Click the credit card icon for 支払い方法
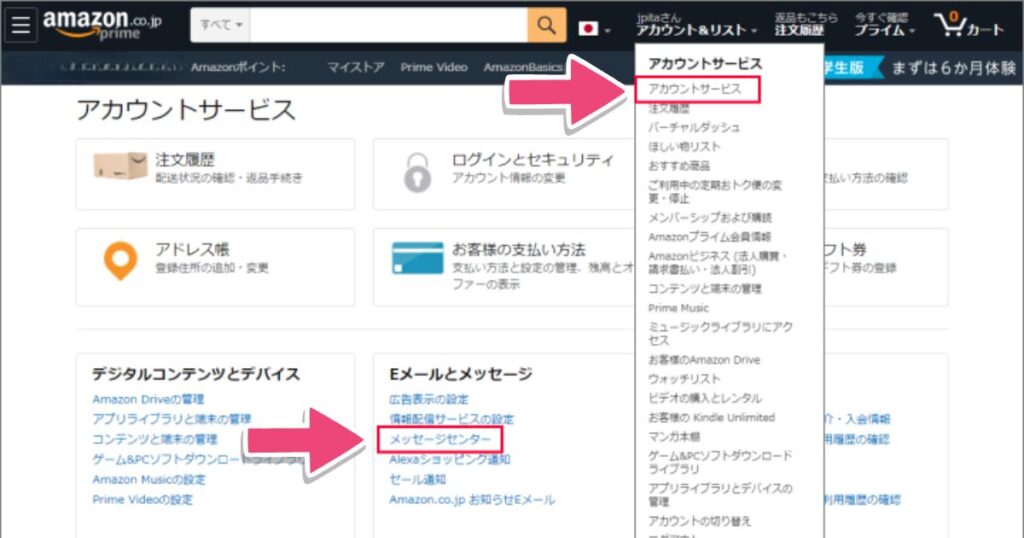The image size is (1024, 538). [417, 258]
